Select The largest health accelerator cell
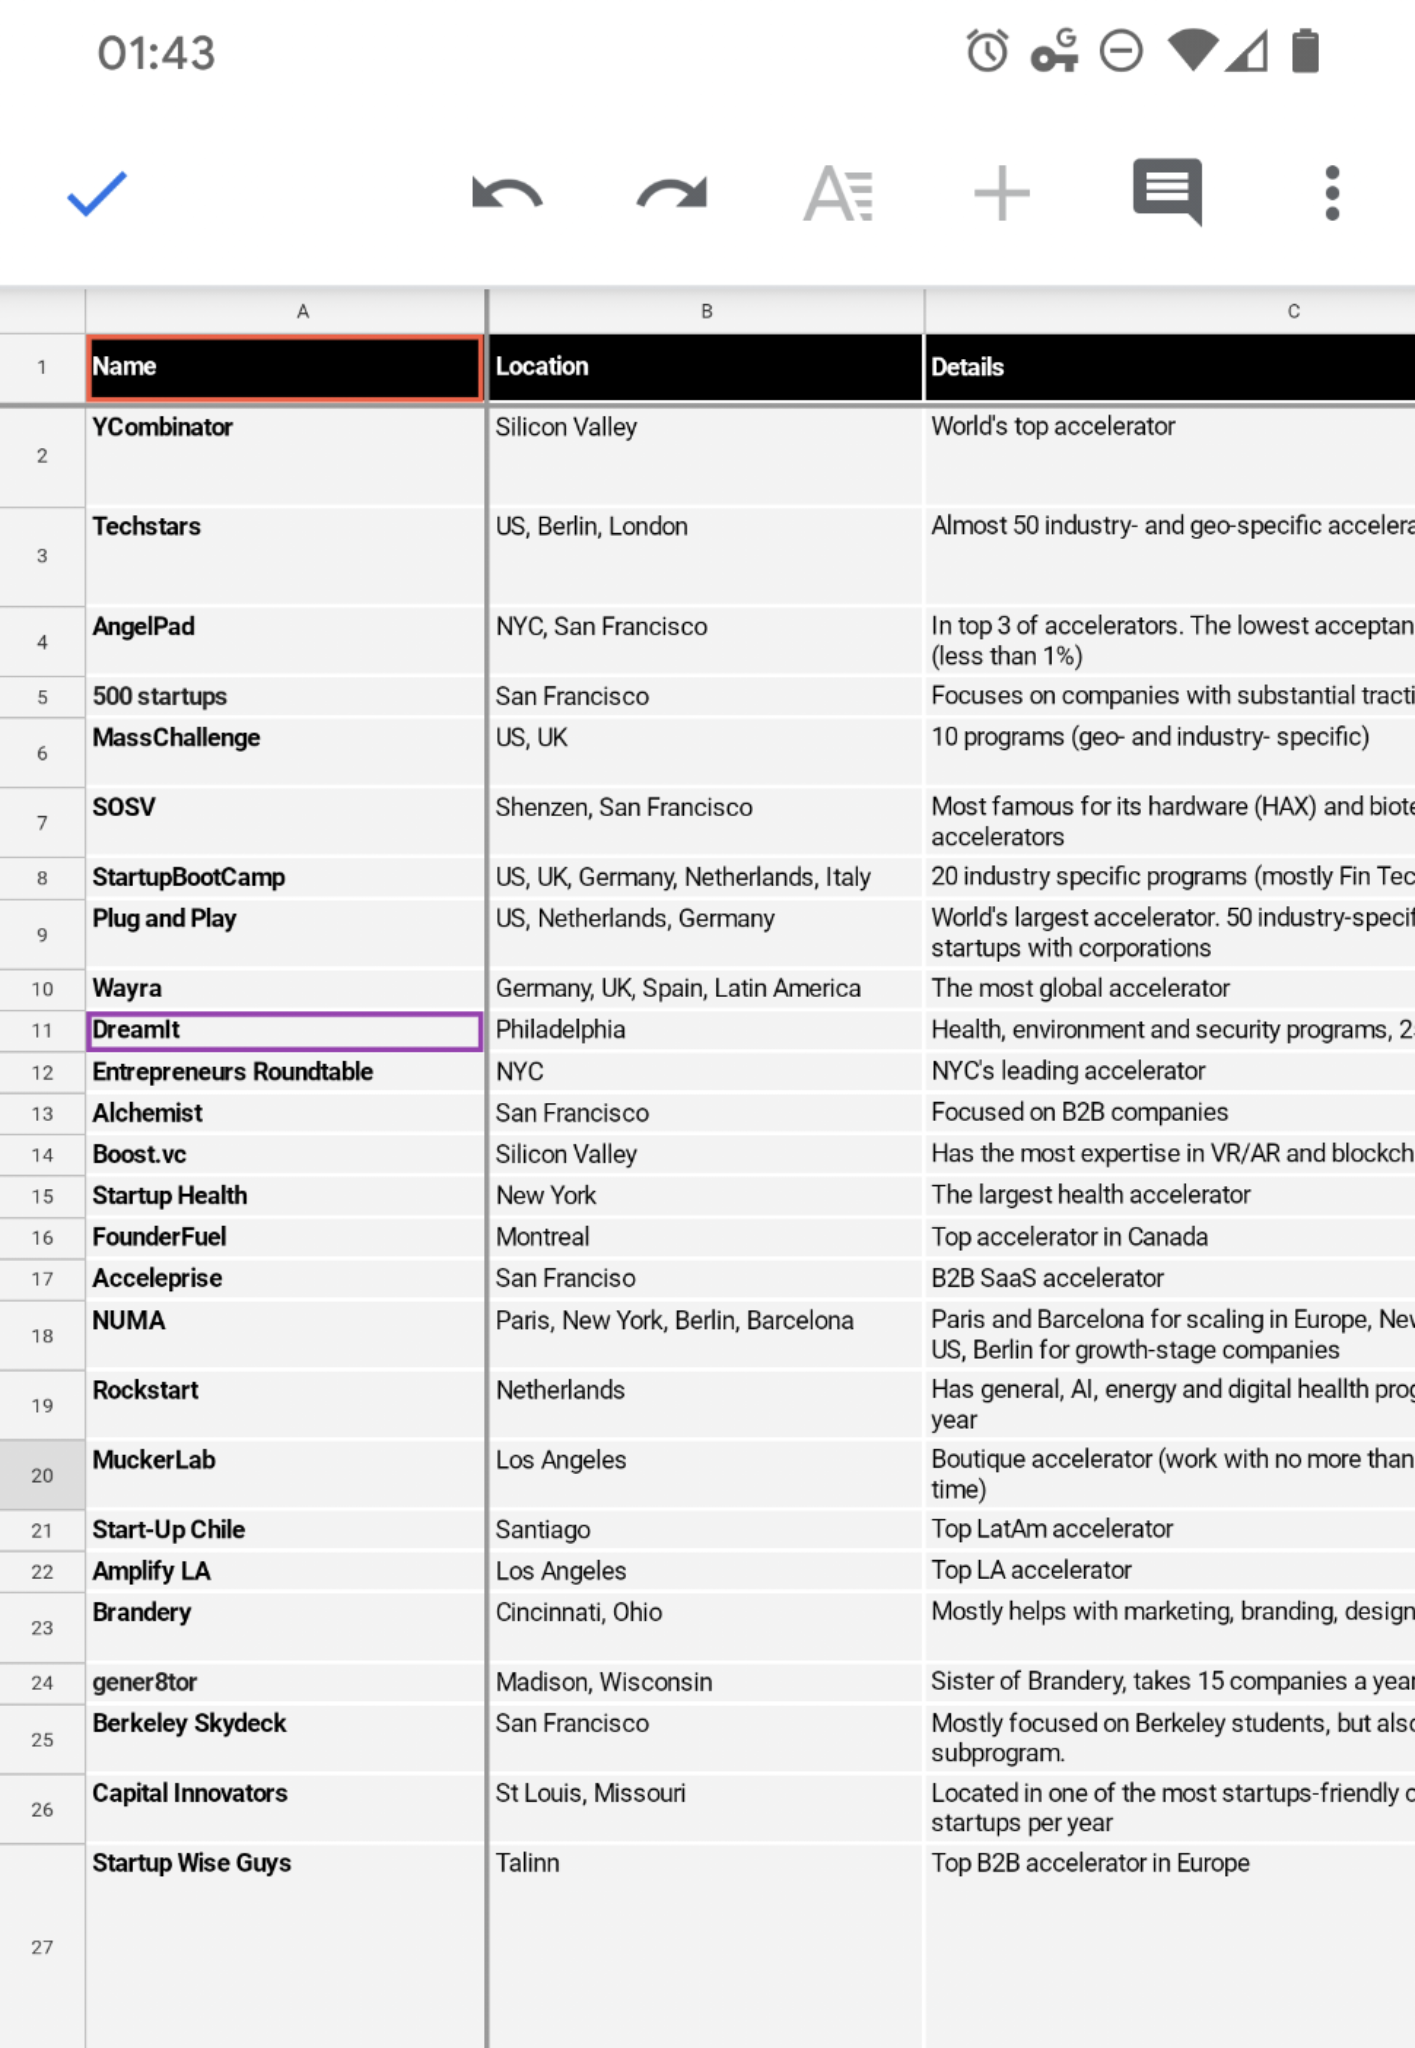The width and height of the screenshot is (1415, 2048). click(1170, 1196)
